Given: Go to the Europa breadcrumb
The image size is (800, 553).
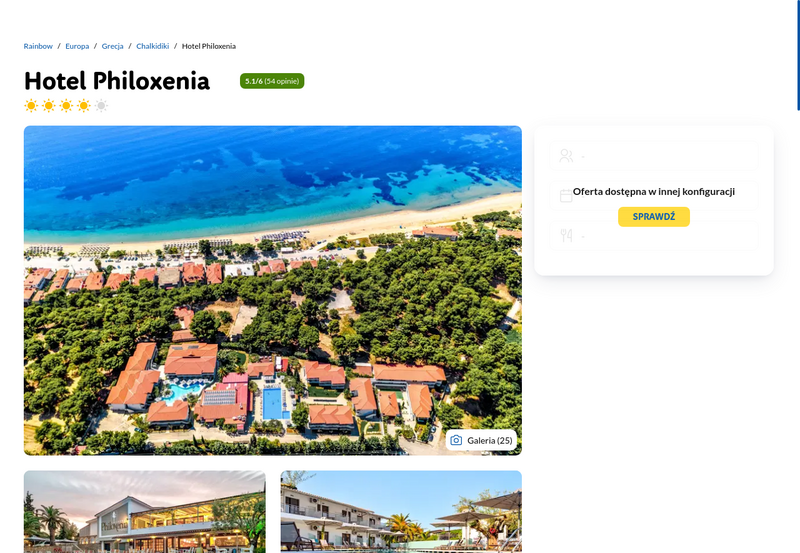Looking at the screenshot, I should pyautogui.click(x=77, y=46).
